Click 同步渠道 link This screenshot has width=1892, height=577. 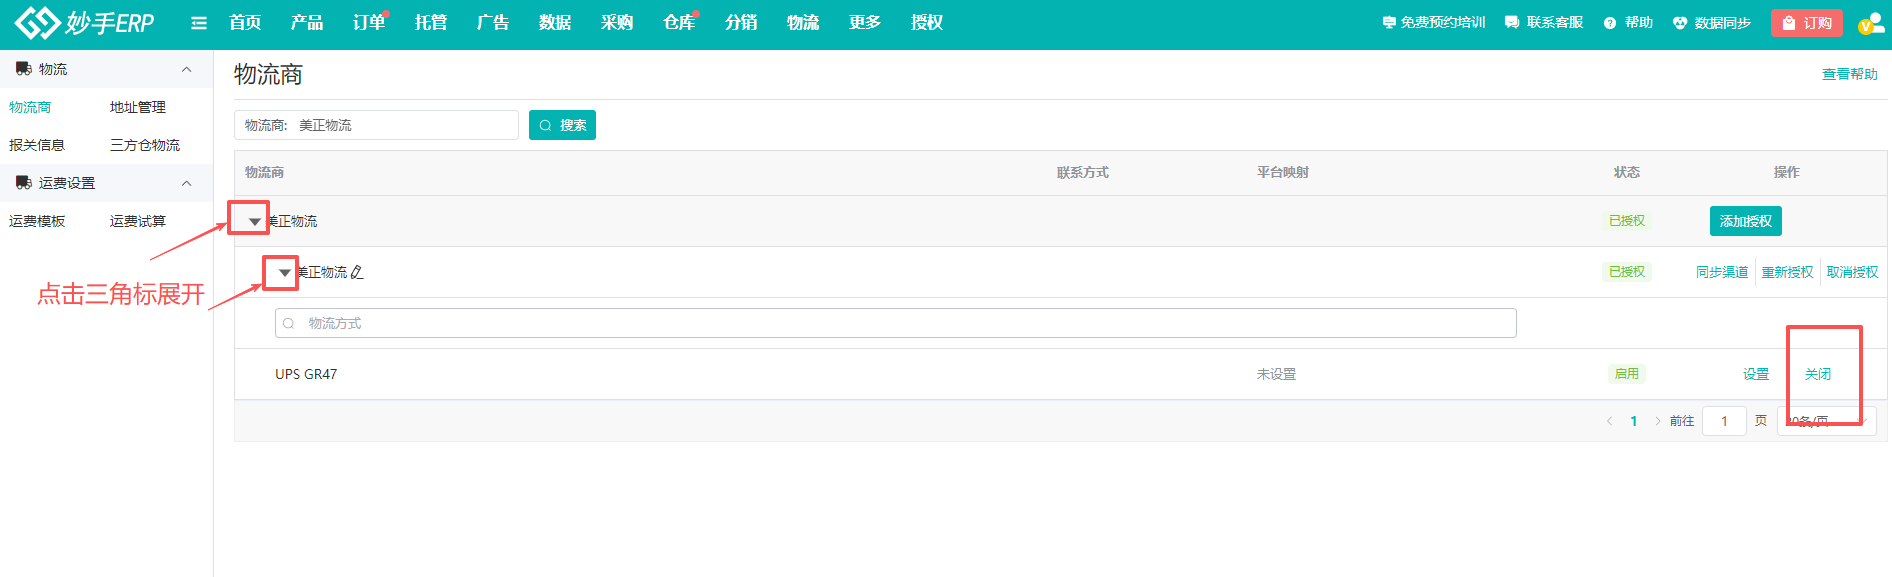(1722, 272)
